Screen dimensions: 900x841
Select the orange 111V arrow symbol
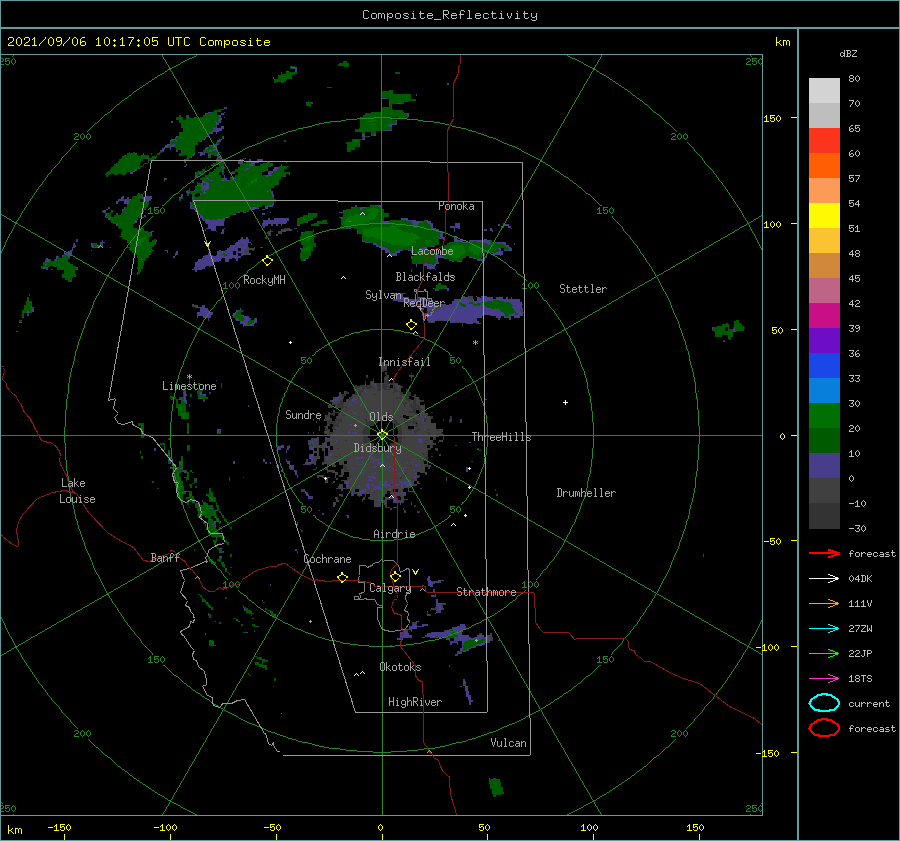(824, 603)
